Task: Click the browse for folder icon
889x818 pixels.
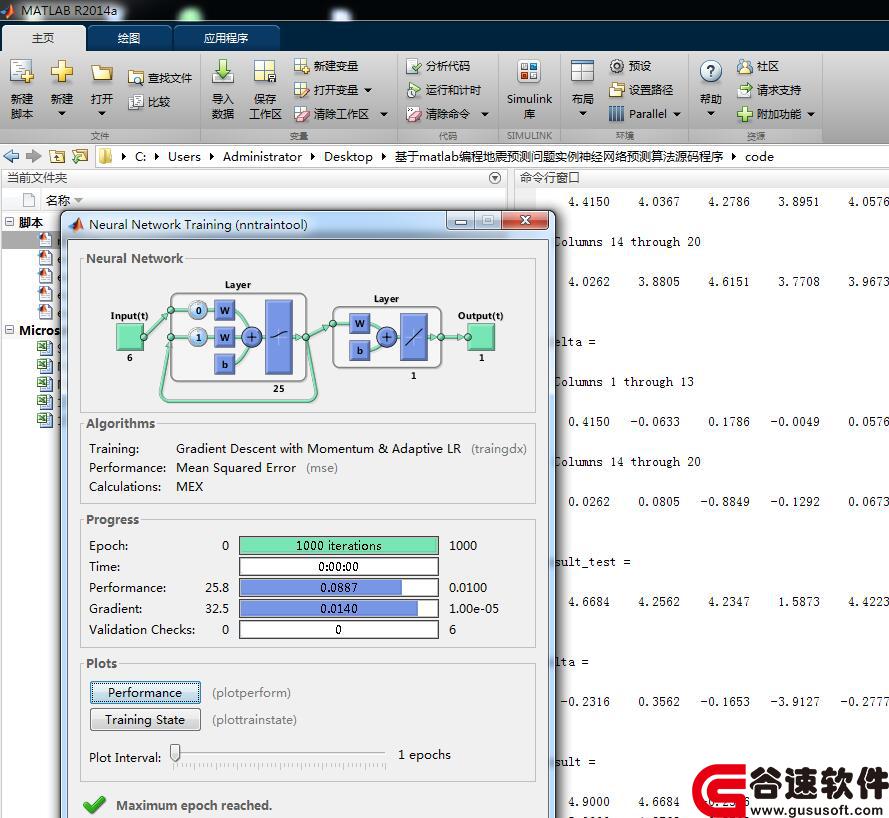Action: click(80, 156)
